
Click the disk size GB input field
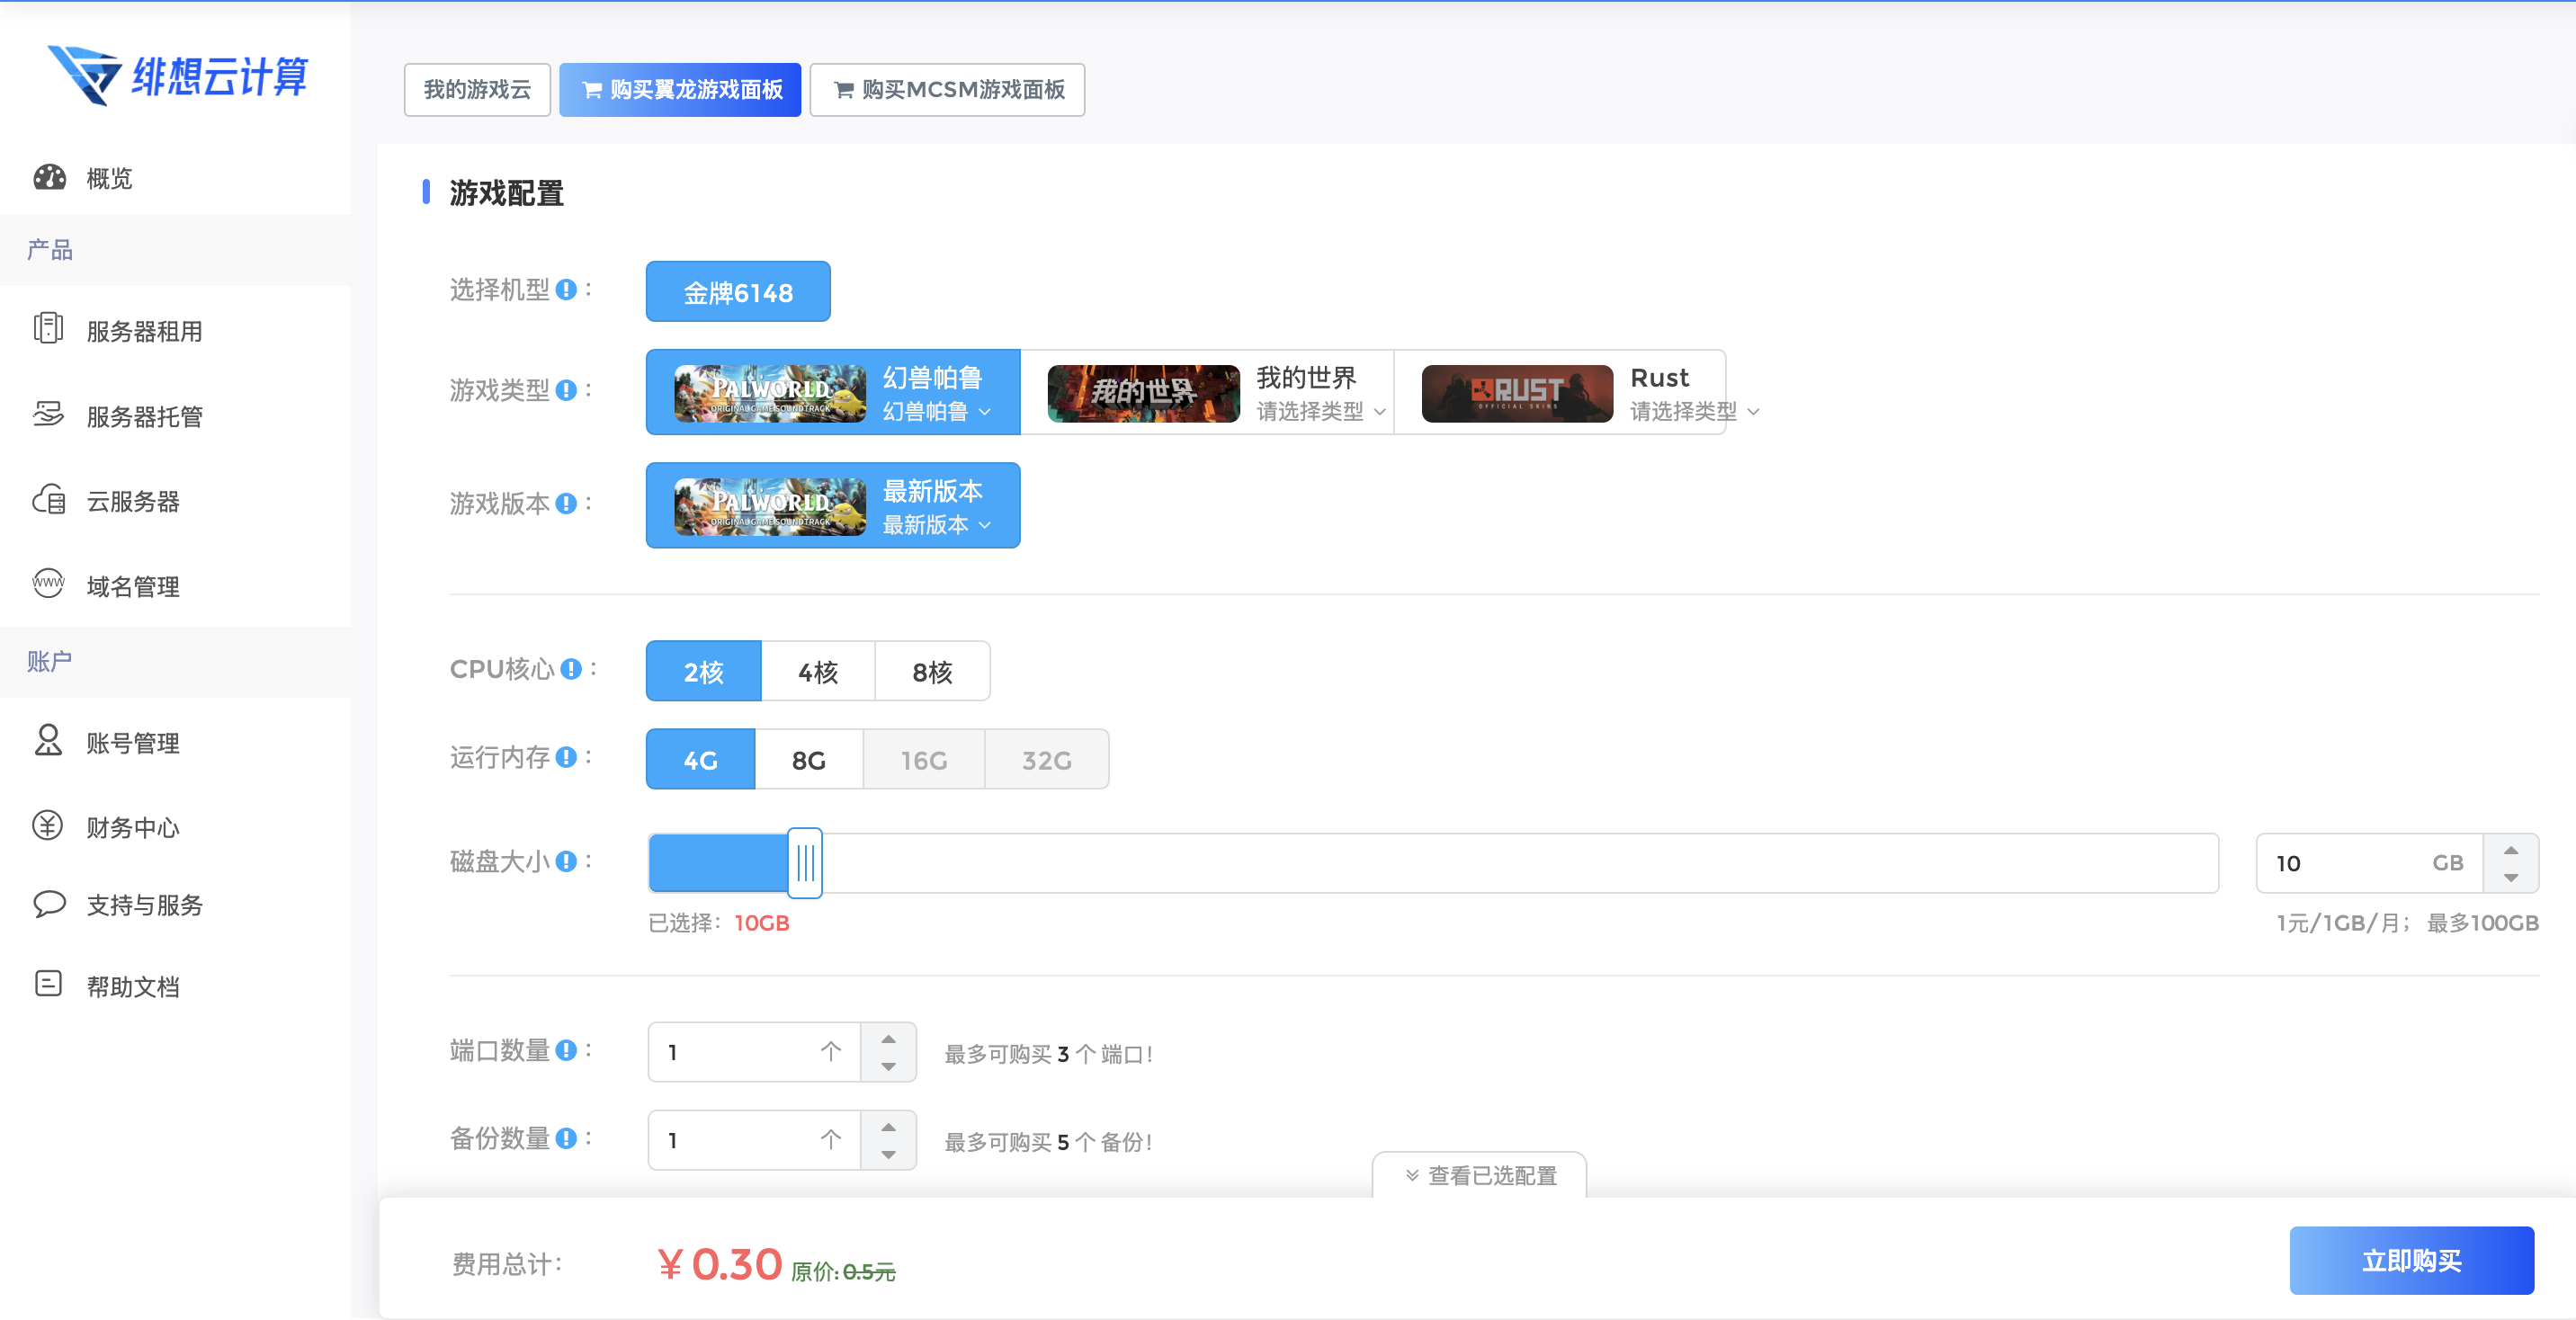(x=2369, y=863)
